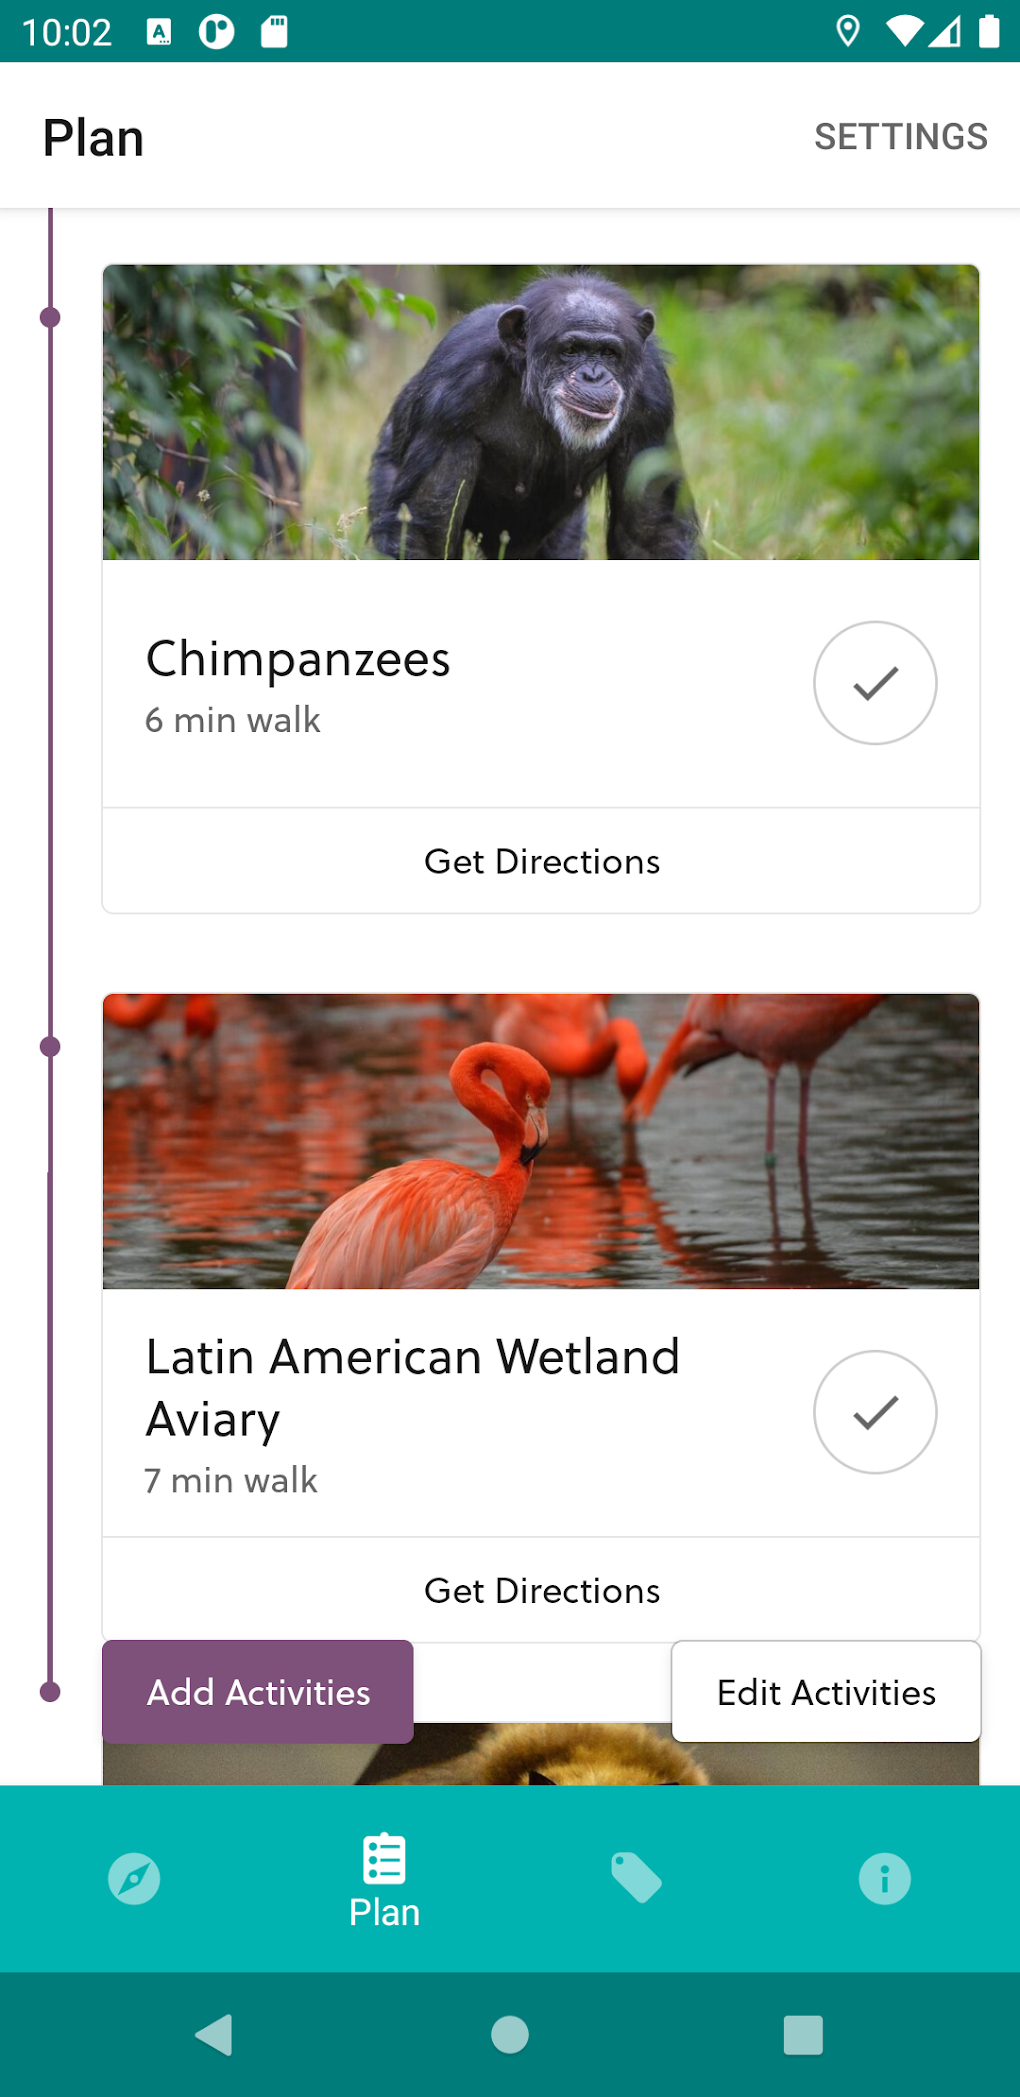Tap the location pin in status bar

849,32
